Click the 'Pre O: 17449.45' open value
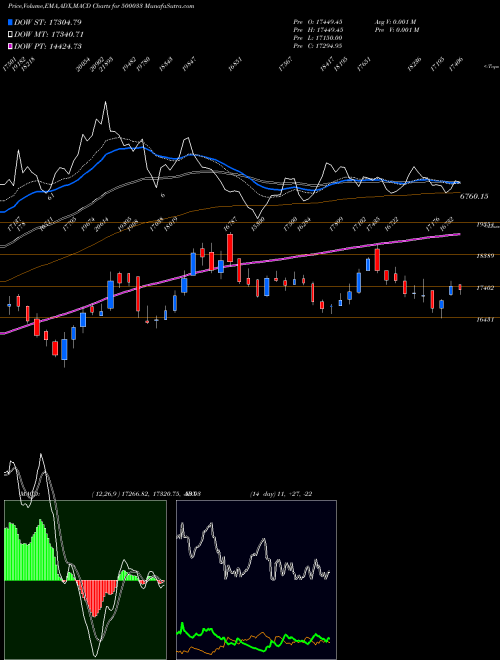 tap(319, 22)
